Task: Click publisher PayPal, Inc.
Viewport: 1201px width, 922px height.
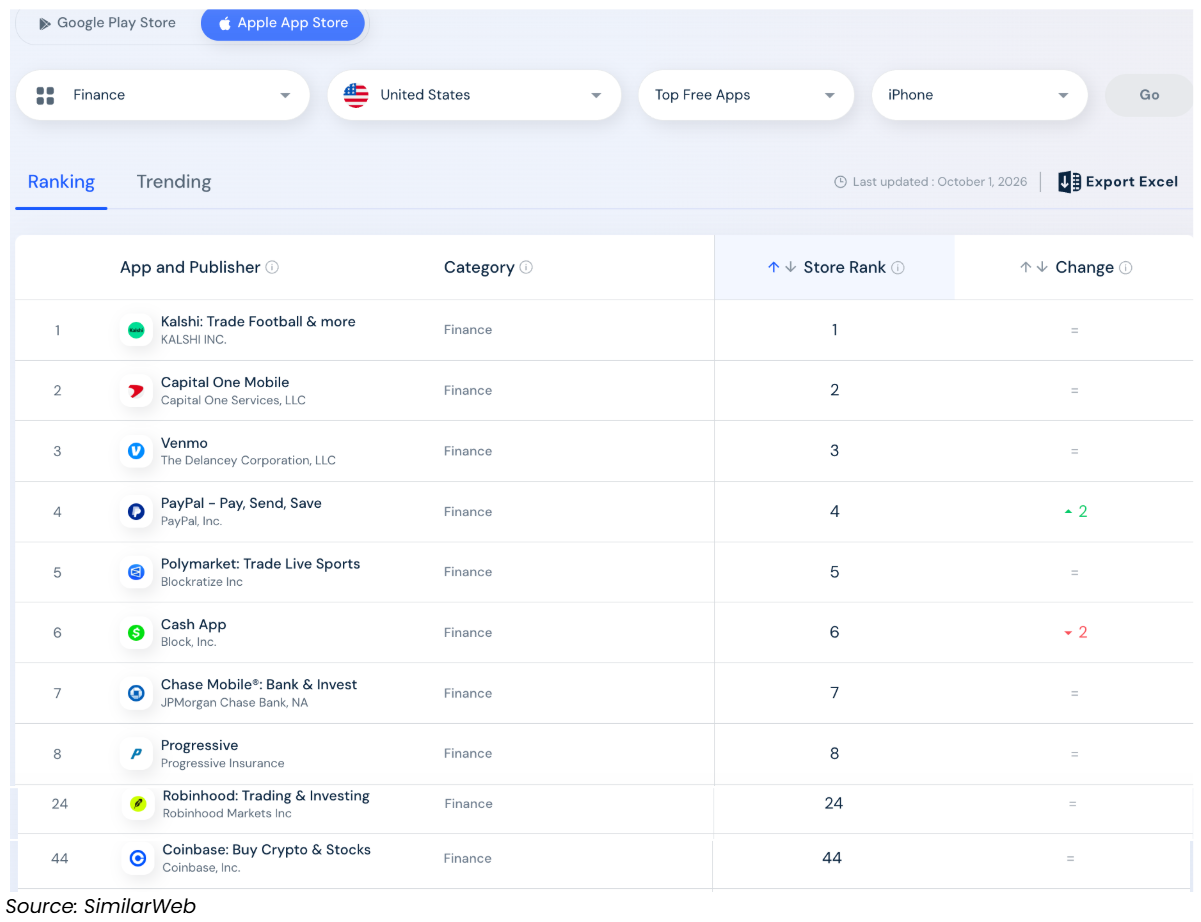Action: coord(191,521)
